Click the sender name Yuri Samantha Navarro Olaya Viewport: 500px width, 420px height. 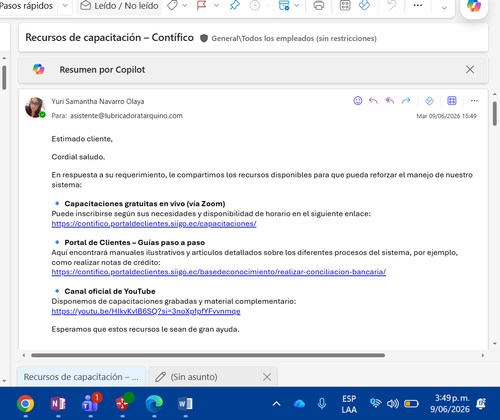[x=98, y=101]
